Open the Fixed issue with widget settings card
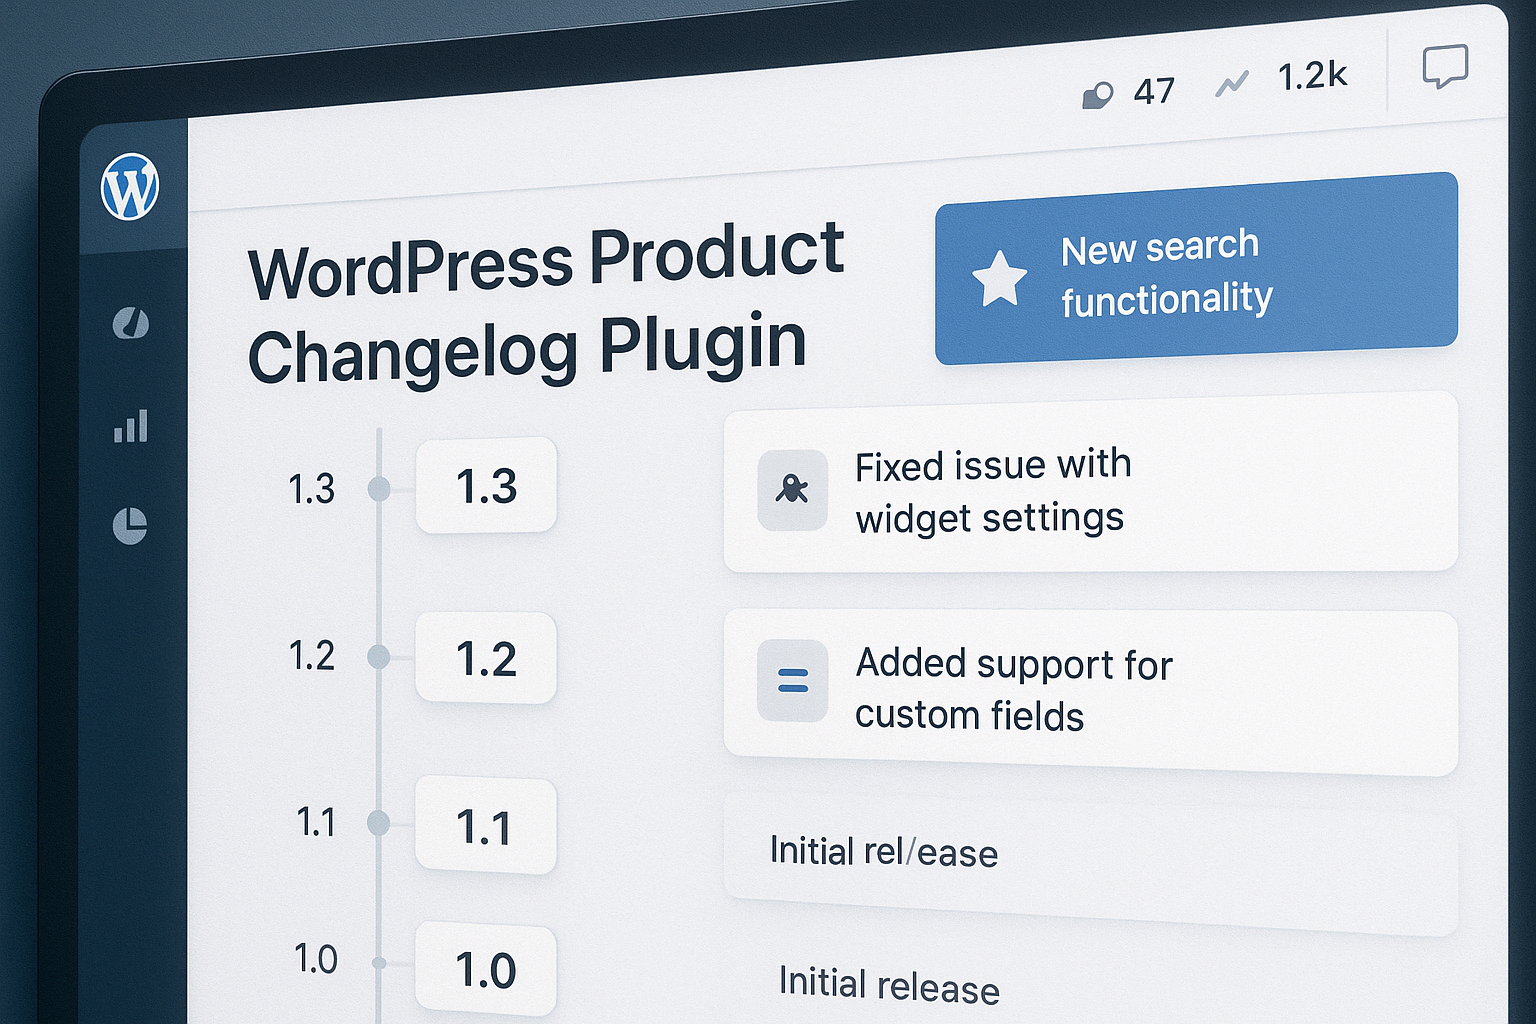Image resolution: width=1536 pixels, height=1024 pixels. point(1090,482)
